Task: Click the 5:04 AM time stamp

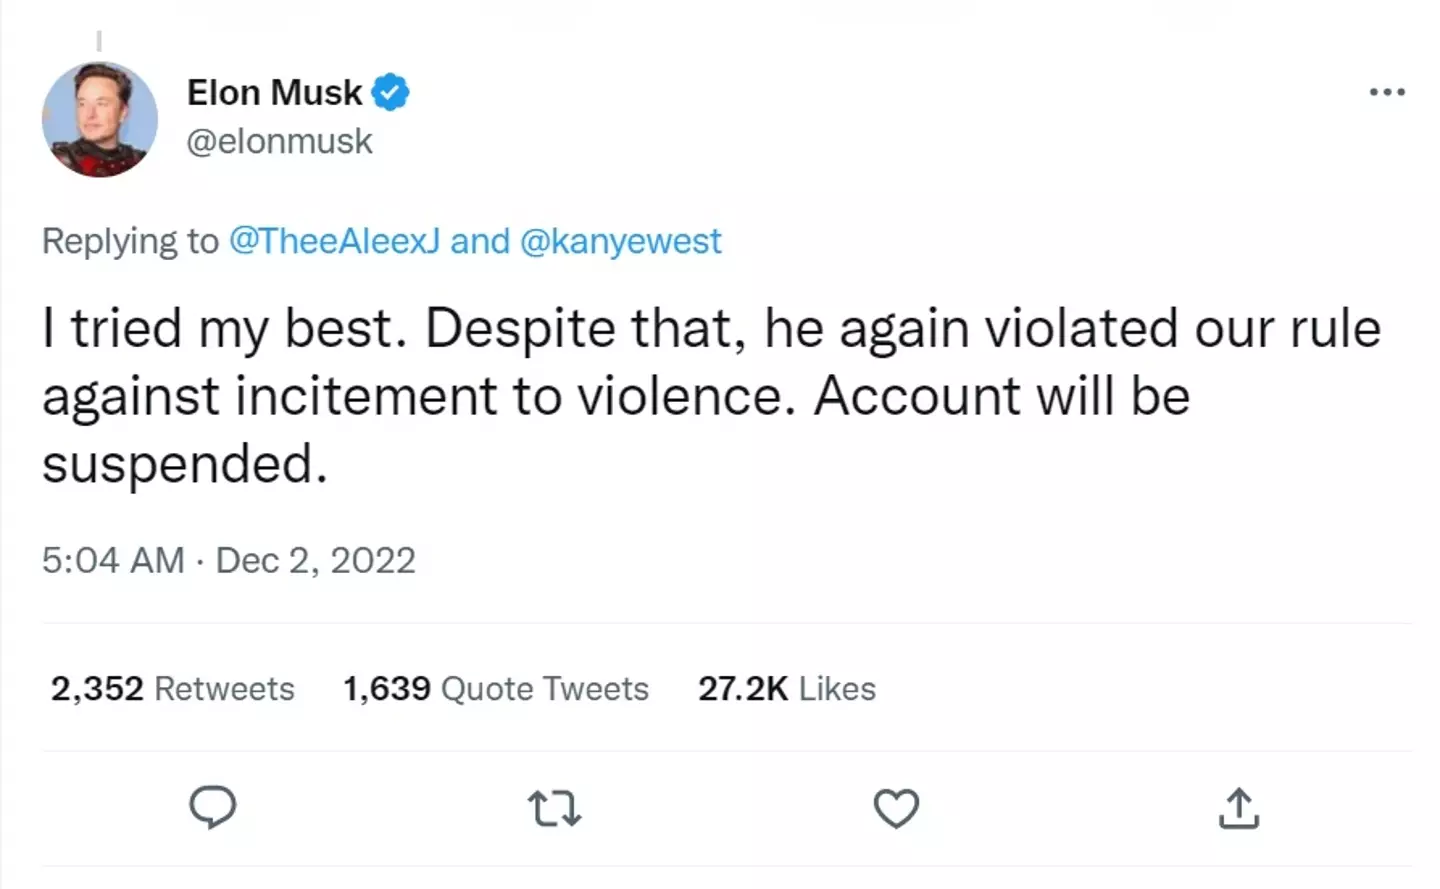Action: (113, 560)
